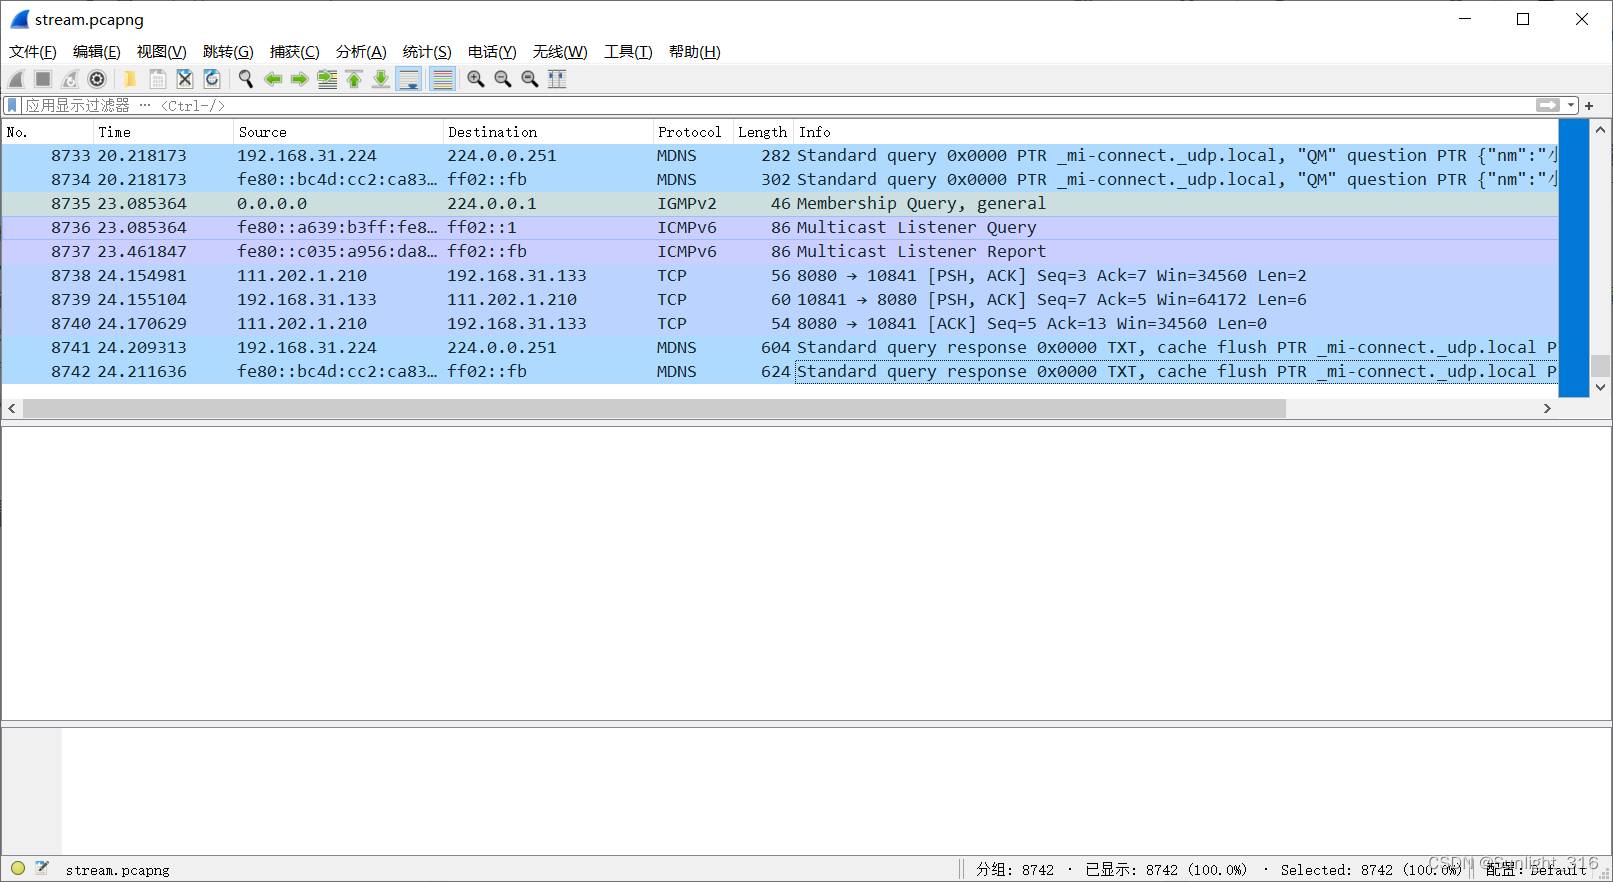Click packet list scroll up arrow
This screenshot has width=1613, height=882.
pos(1600,130)
